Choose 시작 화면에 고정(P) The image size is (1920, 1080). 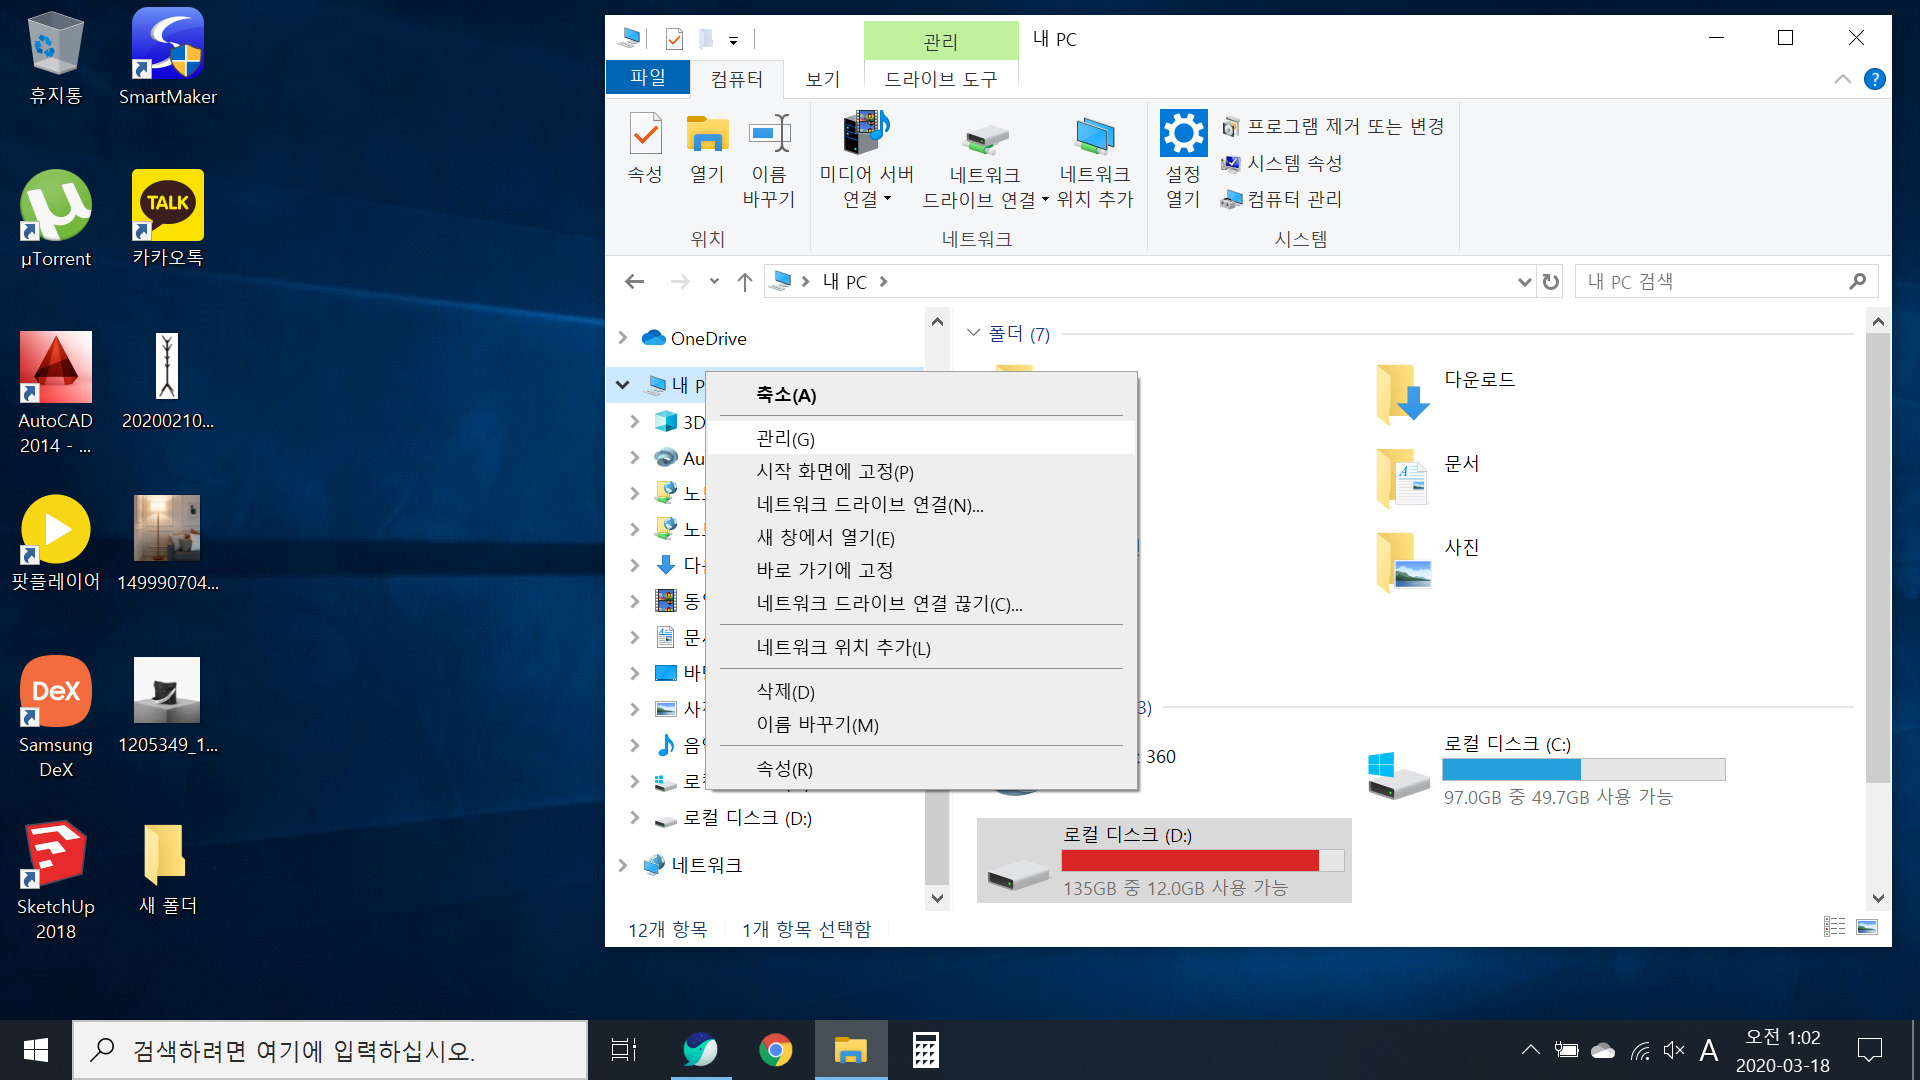[921, 472]
